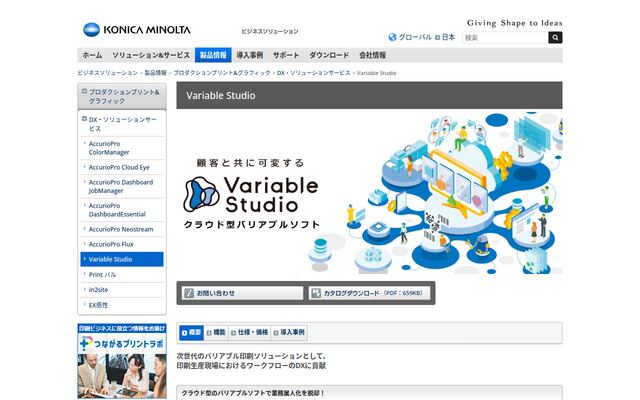
Task: Click the square icon beside DX・ソリューションサービス
Action: point(84,119)
